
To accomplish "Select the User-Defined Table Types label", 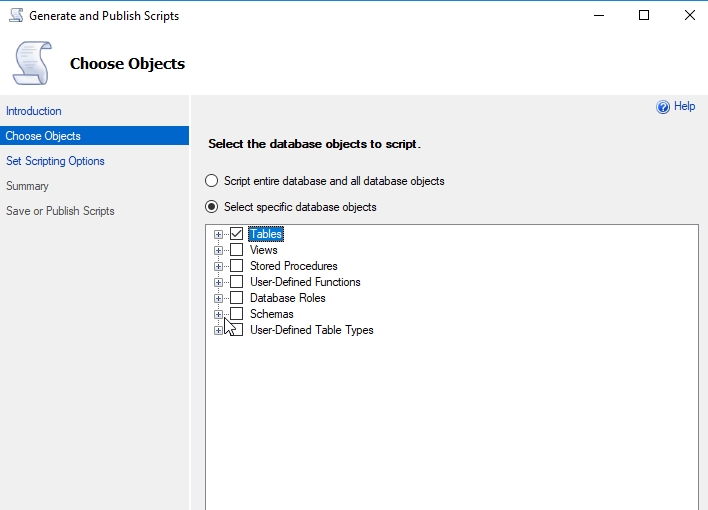I will point(311,330).
